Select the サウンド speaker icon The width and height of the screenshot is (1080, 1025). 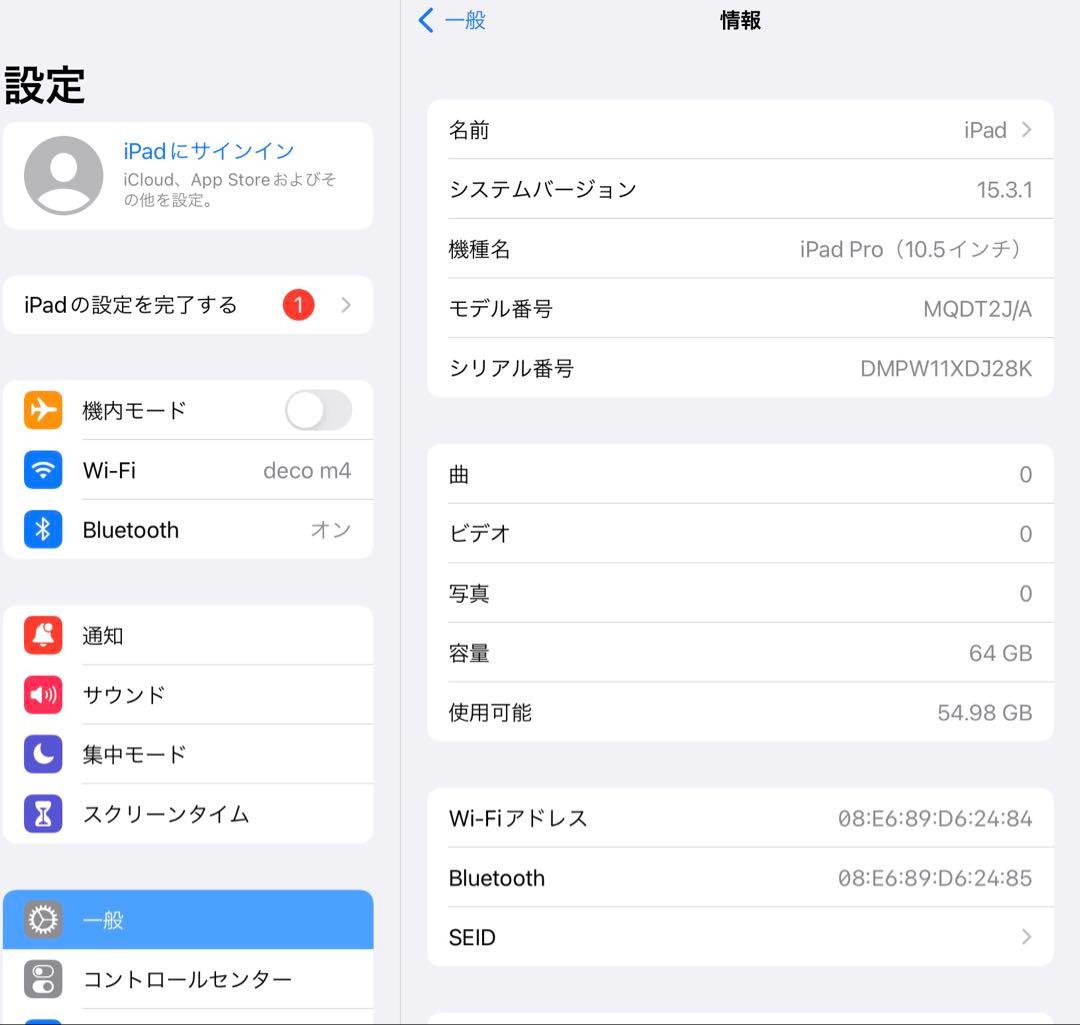coord(44,695)
